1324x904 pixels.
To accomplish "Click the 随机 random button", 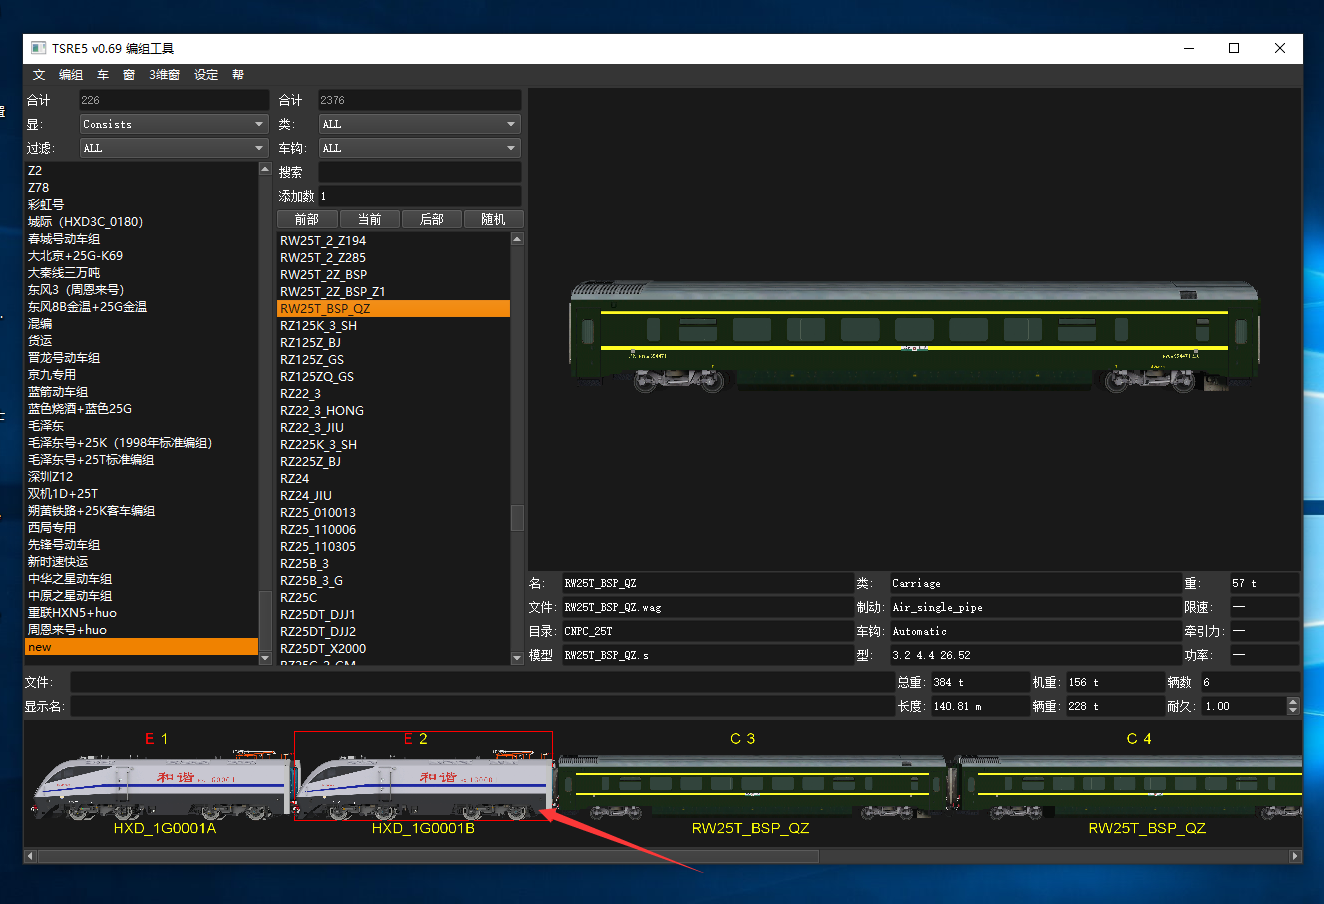I will (493, 219).
